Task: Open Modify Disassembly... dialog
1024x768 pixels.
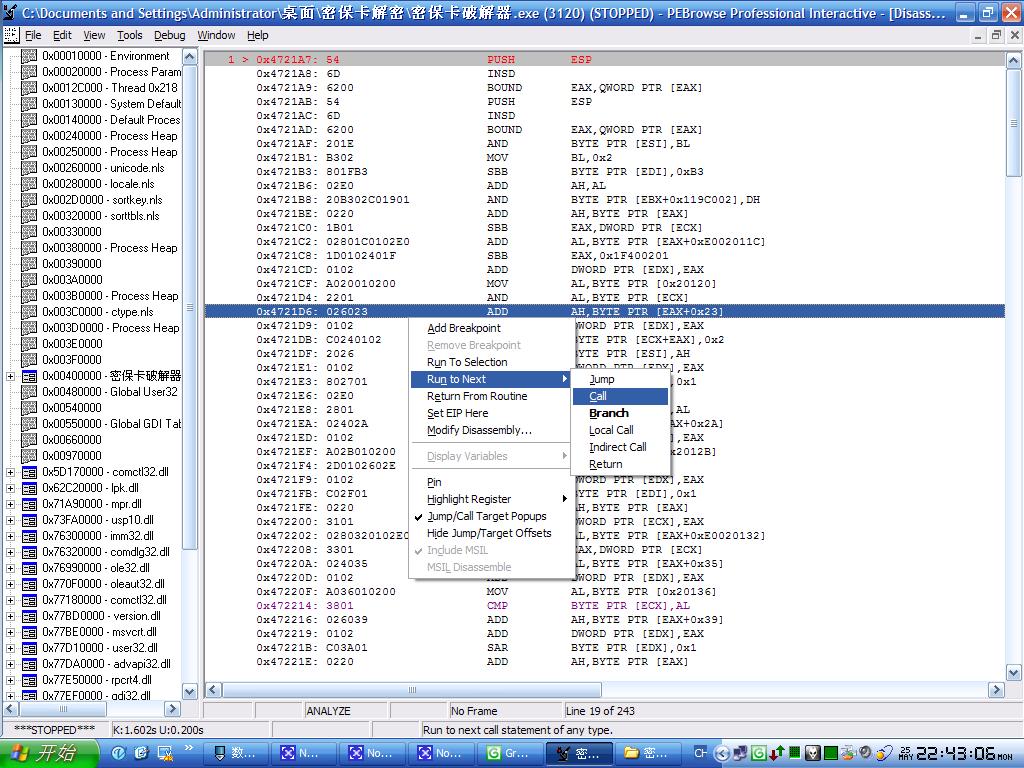Action: (x=490, y=430)
